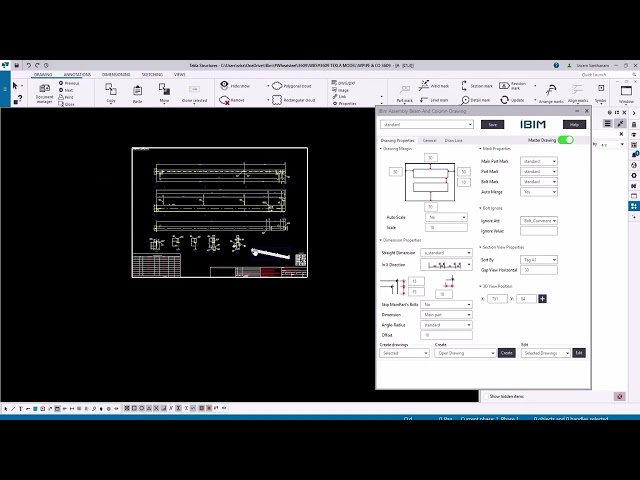Click the Ignore Value input field

(x=539, y=231)
